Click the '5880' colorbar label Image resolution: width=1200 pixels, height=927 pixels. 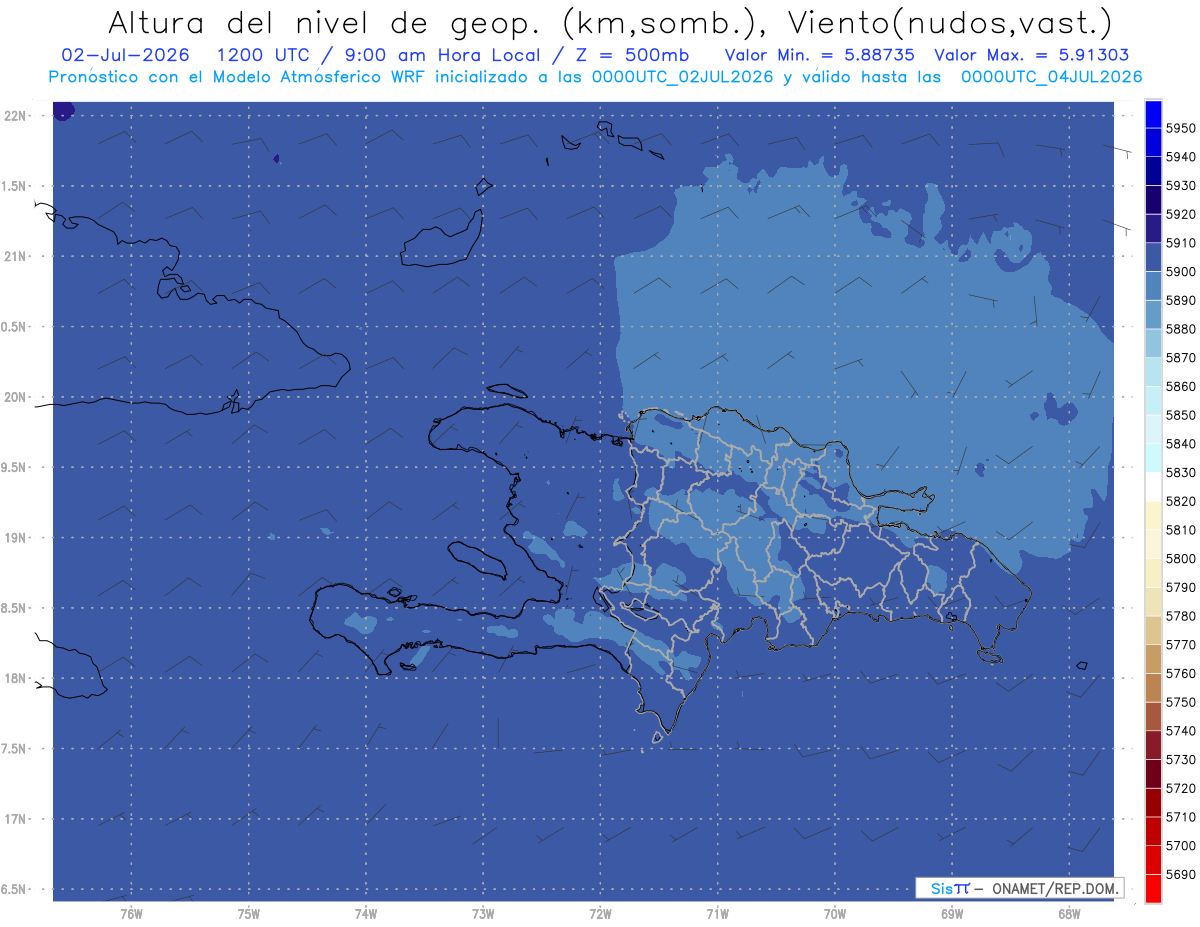pyautogui.click(x=1180, y=329)
